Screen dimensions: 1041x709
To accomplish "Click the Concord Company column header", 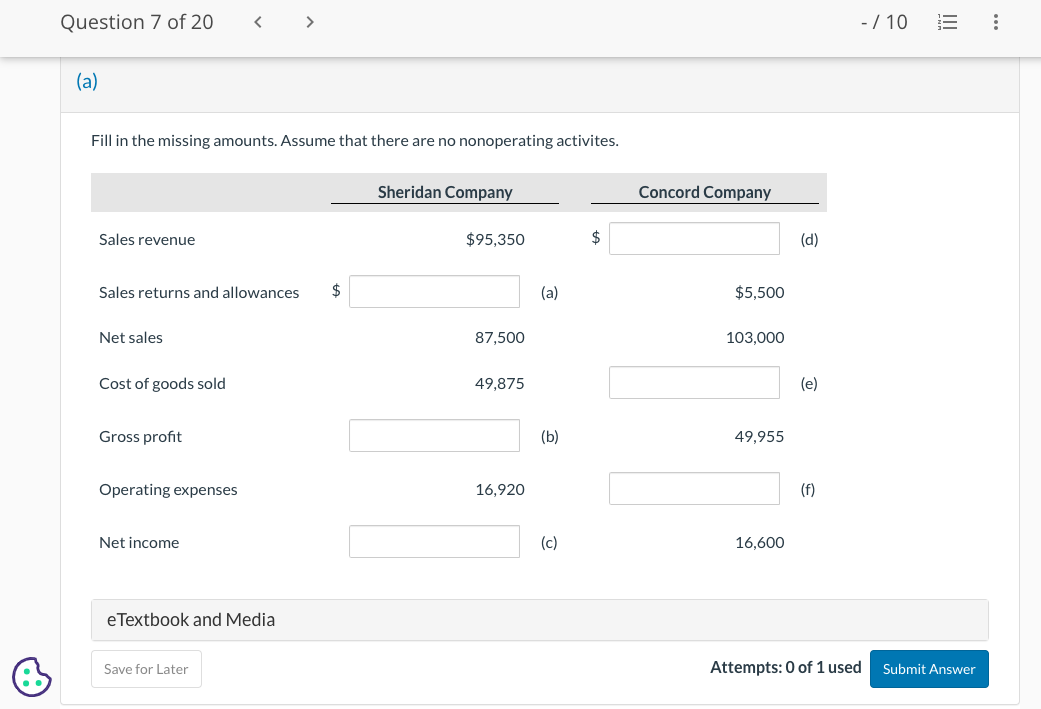I will (705, 191).
